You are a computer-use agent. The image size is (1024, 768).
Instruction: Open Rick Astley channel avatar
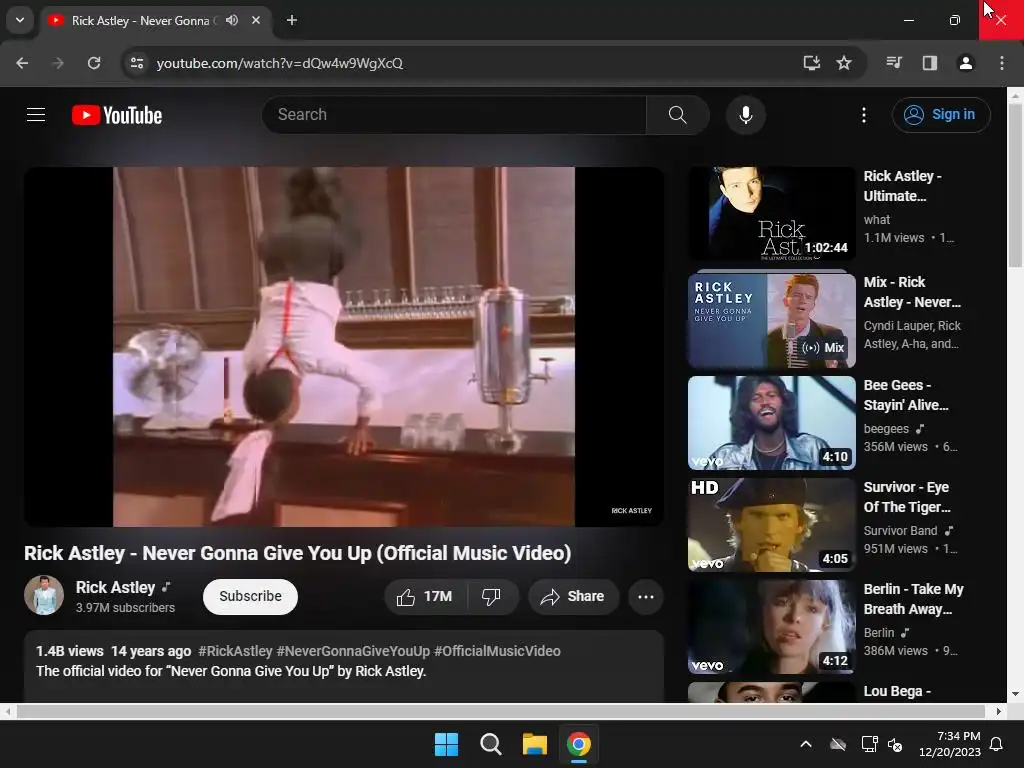44,595
